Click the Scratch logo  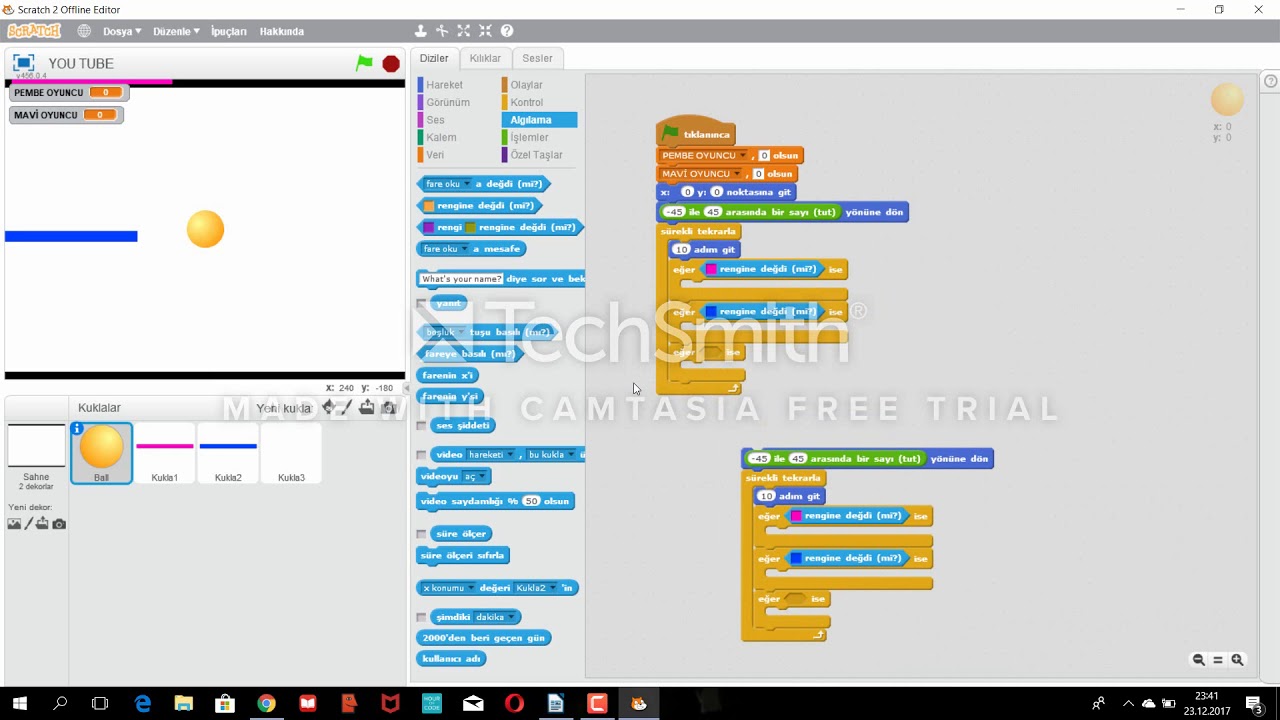[35, 31]
